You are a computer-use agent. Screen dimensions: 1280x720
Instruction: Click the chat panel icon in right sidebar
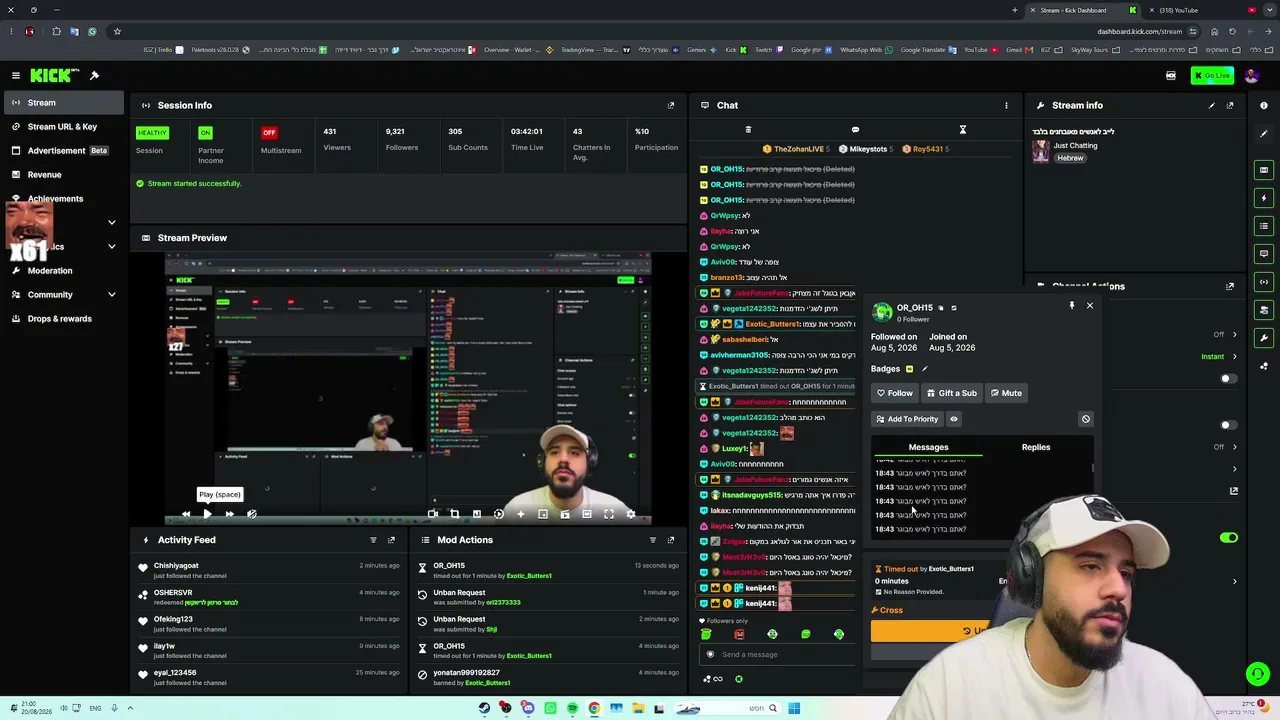[x=1264, y=254]
